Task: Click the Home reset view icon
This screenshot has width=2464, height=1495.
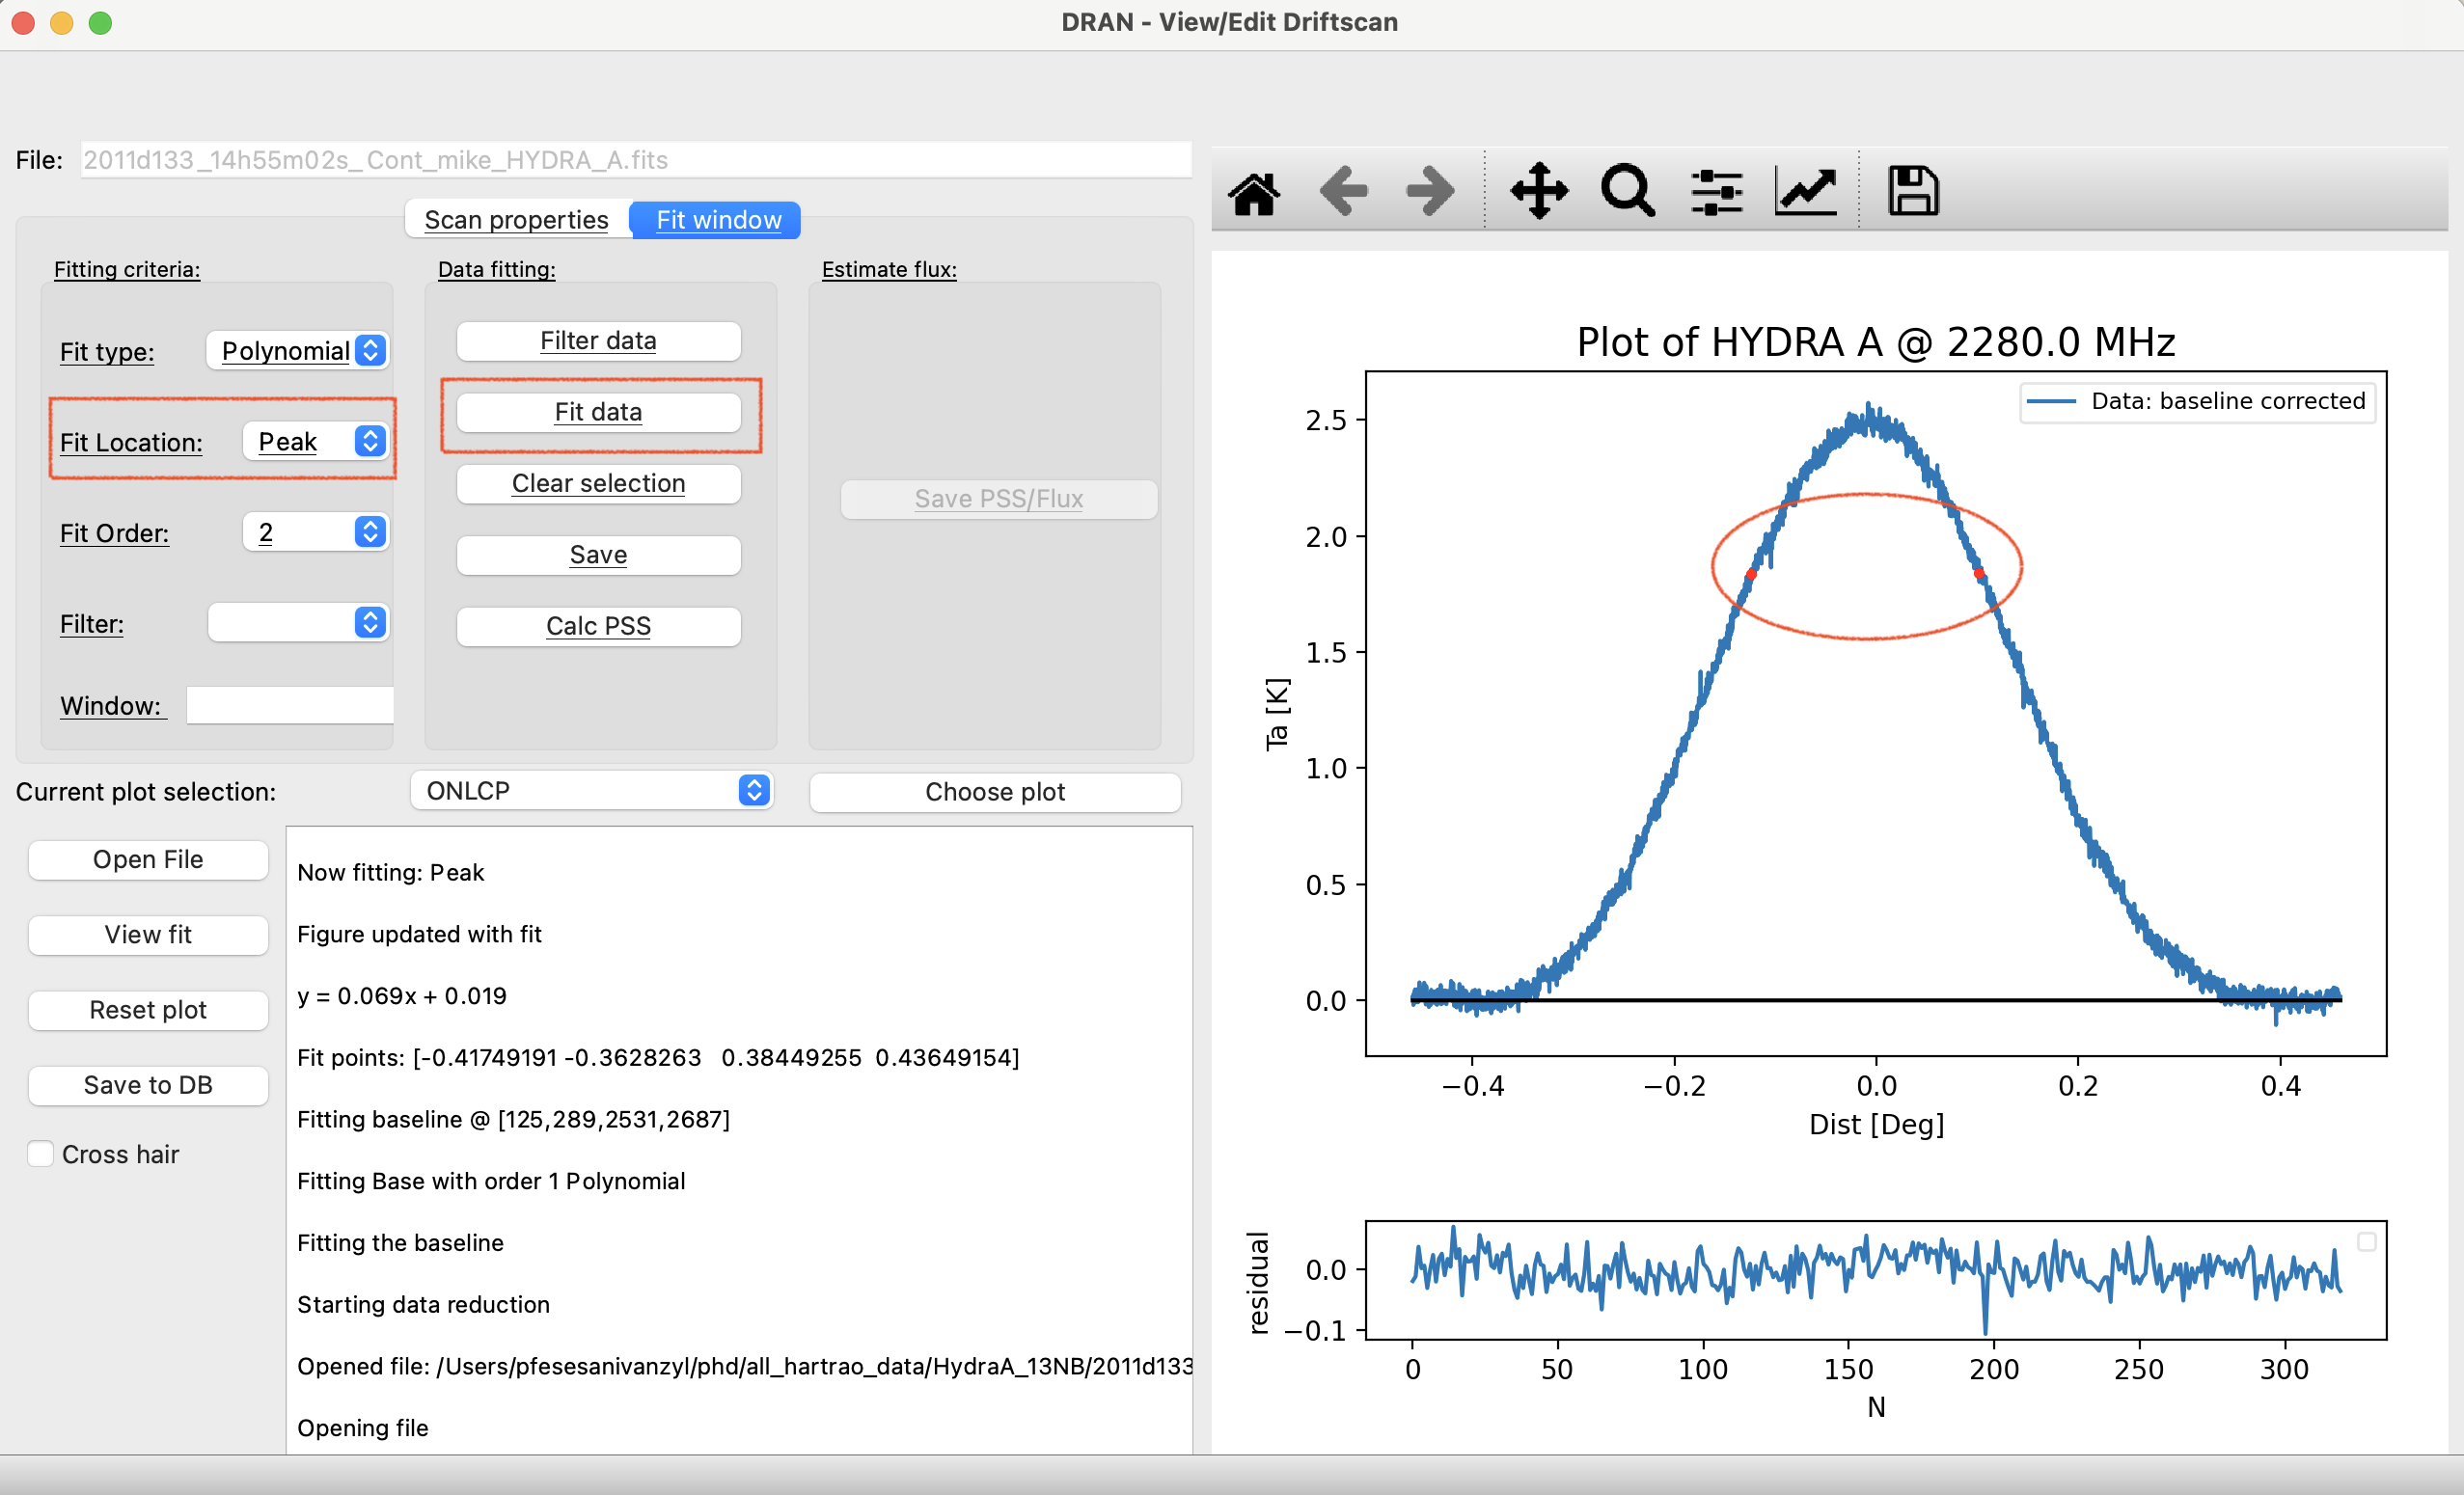Action: (1254, 192)
